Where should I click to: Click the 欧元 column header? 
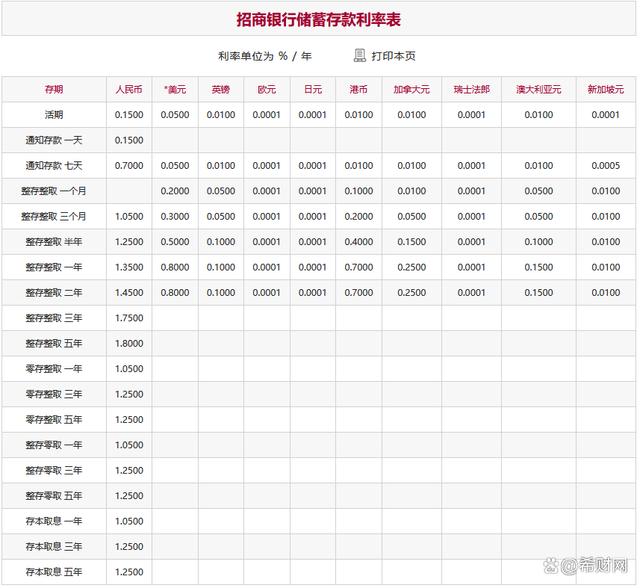pos(266,89)
